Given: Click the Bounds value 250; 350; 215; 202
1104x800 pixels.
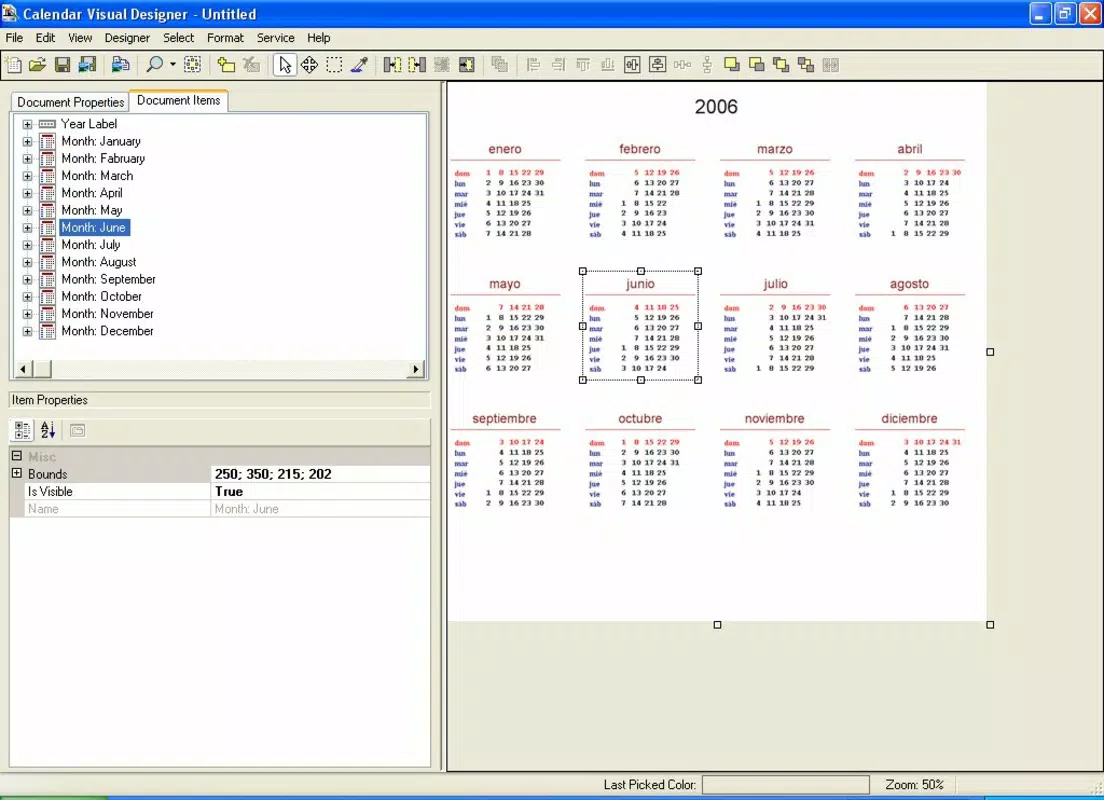Looking at the screenshot, I should coord(320,474).
